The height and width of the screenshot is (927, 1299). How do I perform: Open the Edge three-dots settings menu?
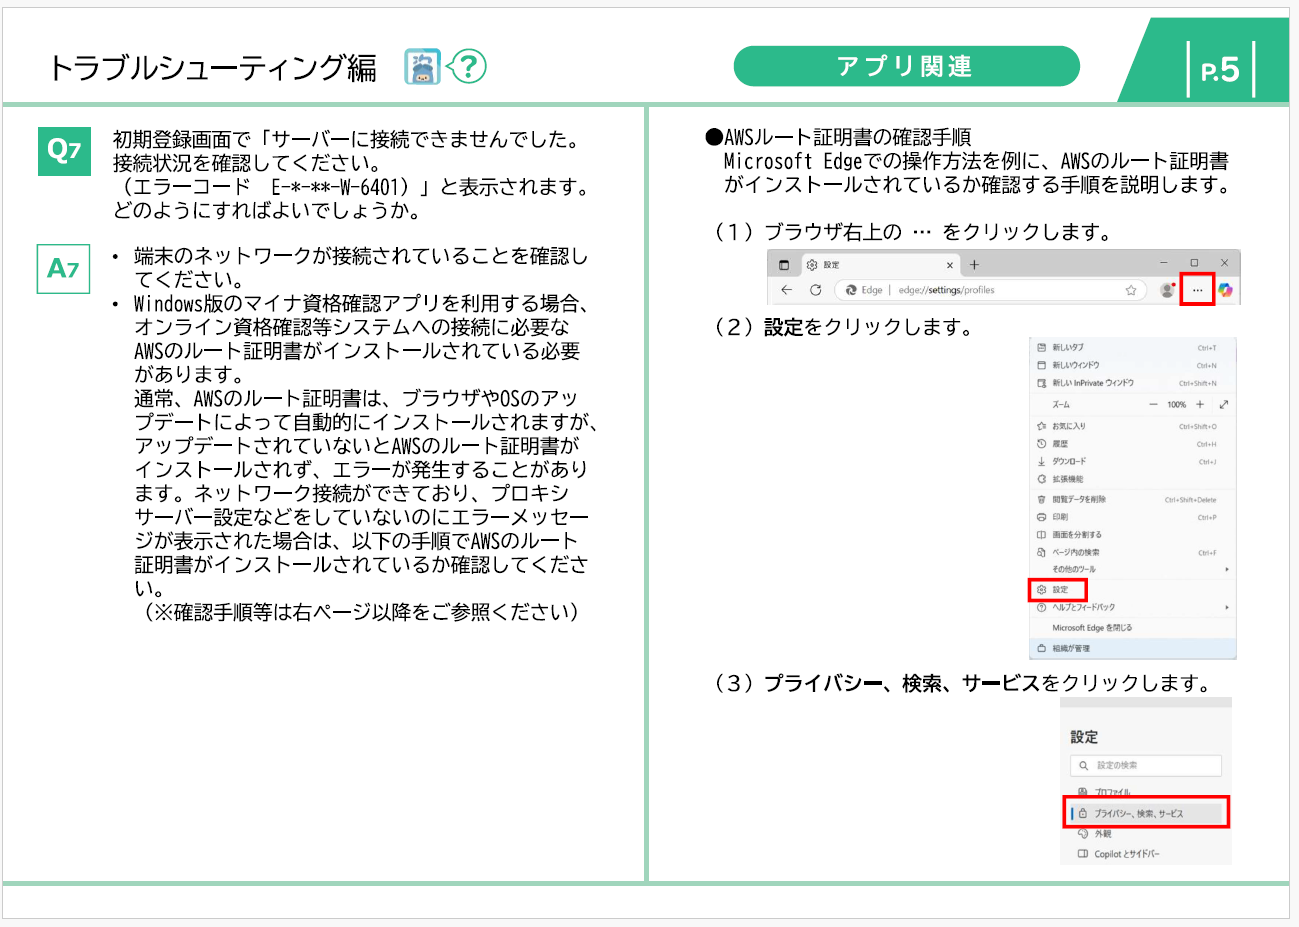[x=1197, y=290]
